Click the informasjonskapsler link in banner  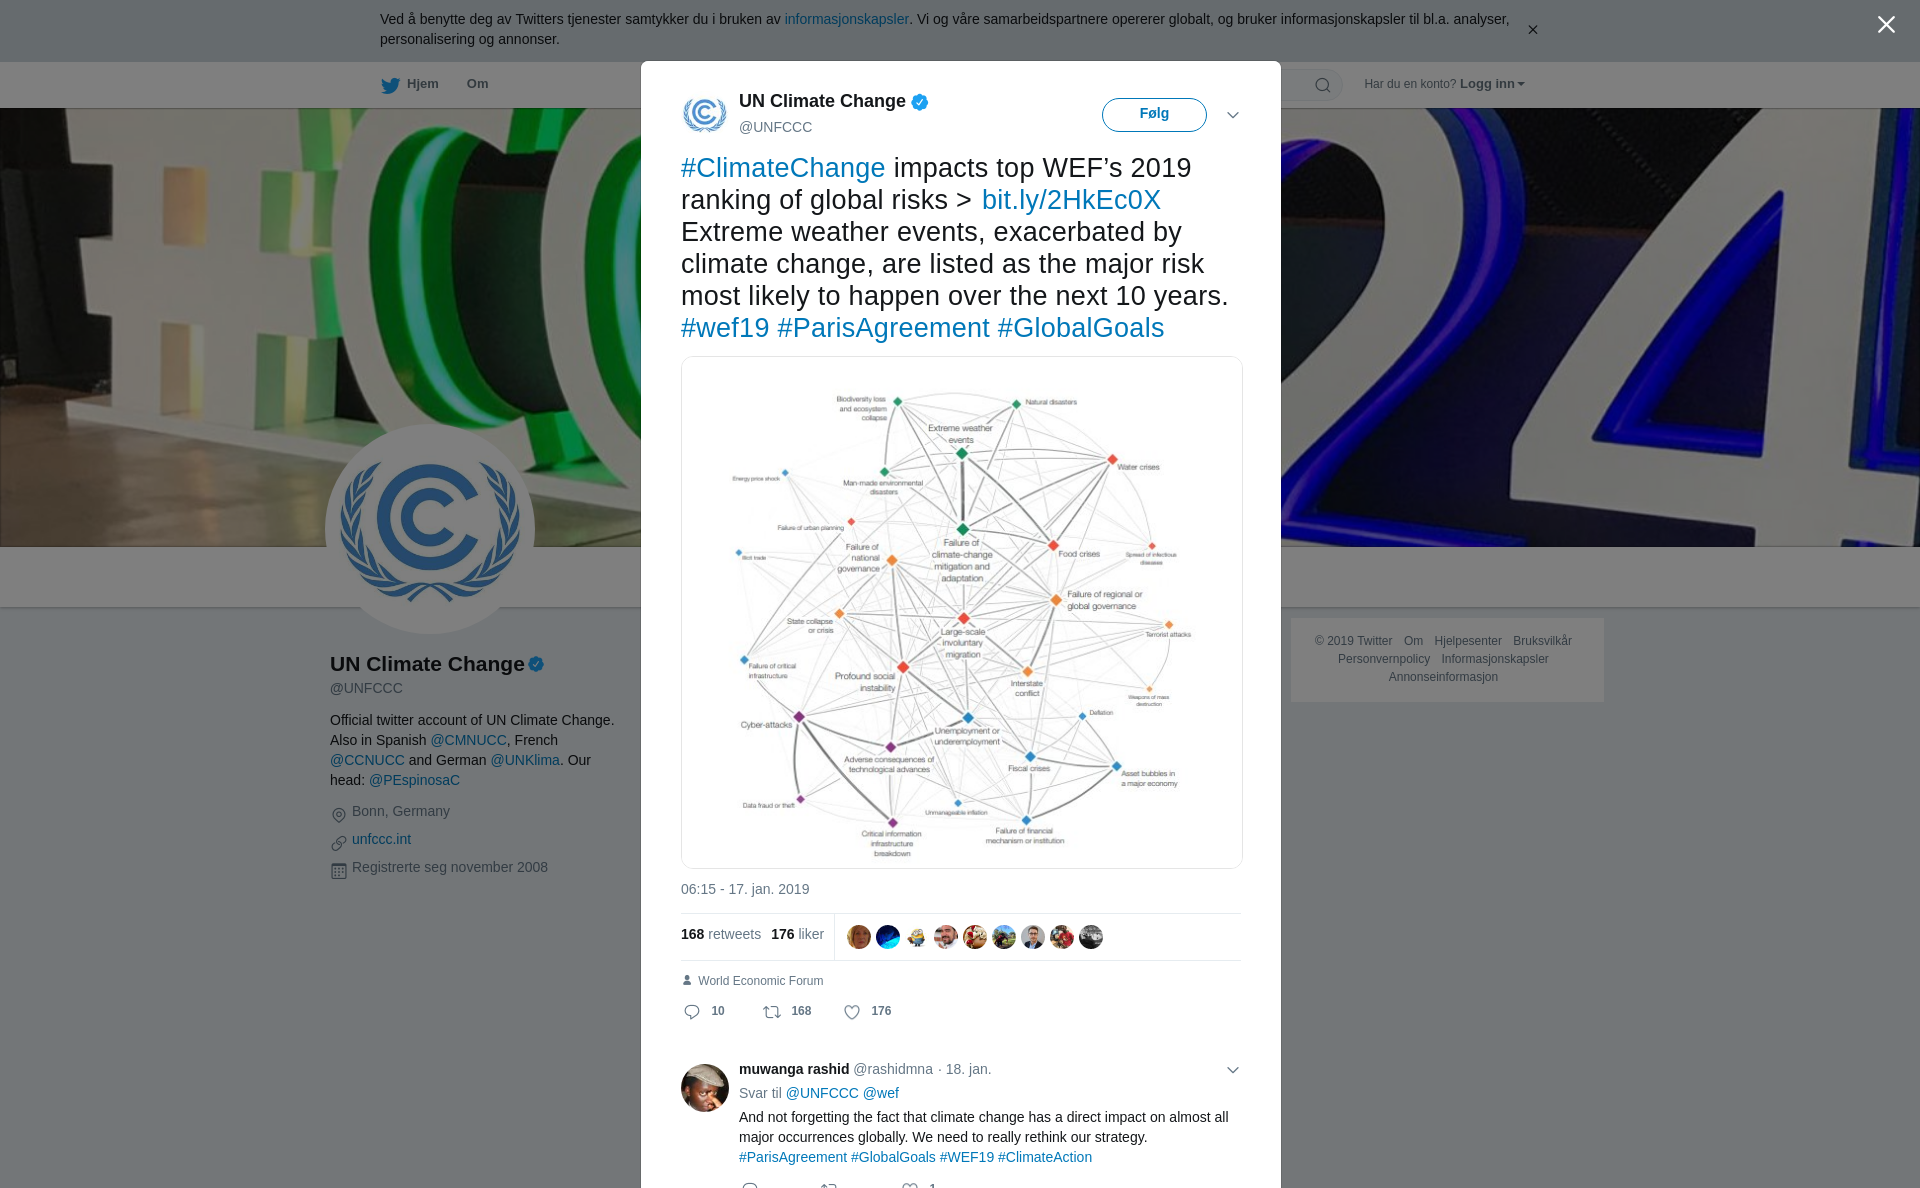pyautogui.click(x=846, y=19)
